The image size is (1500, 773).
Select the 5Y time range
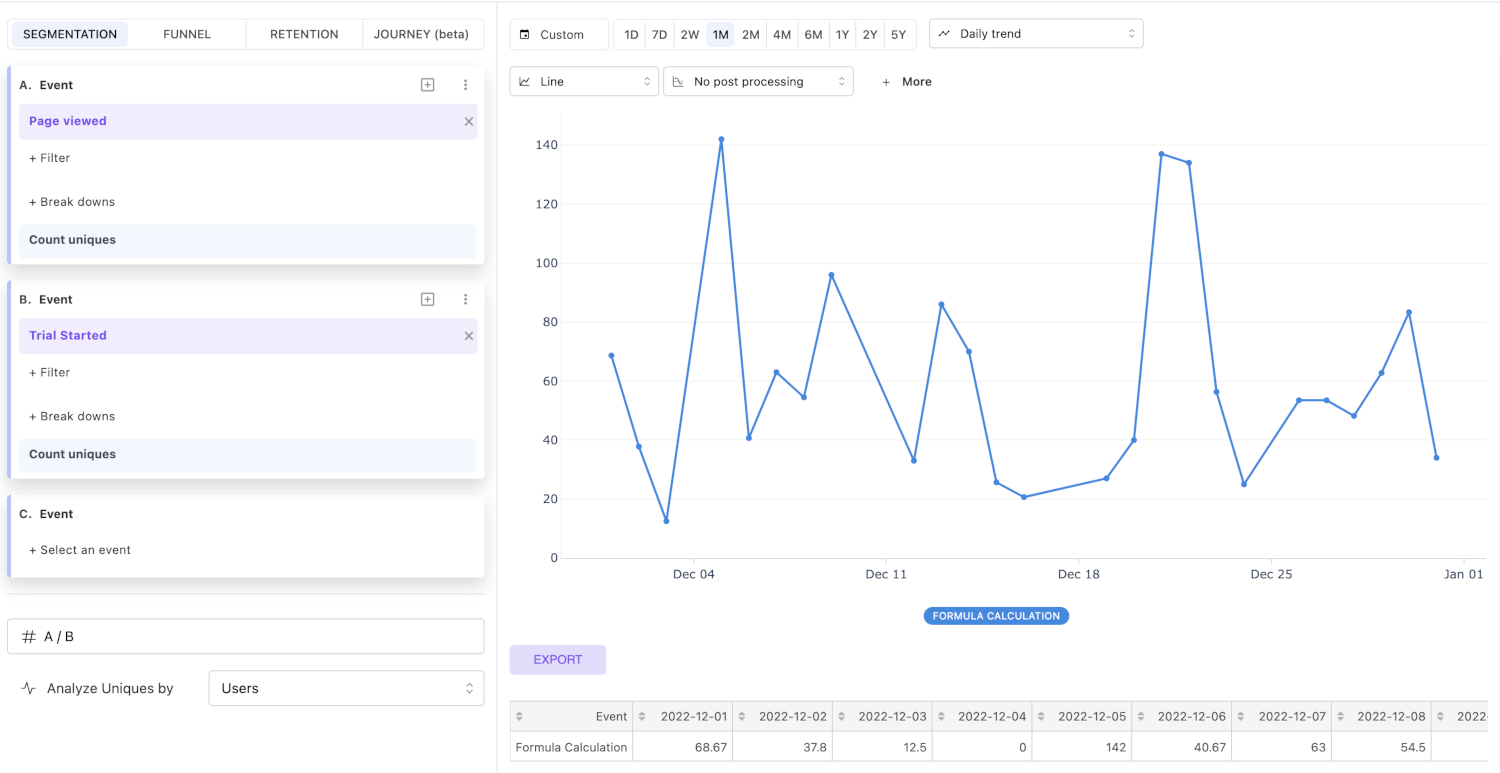coord(898,34)
